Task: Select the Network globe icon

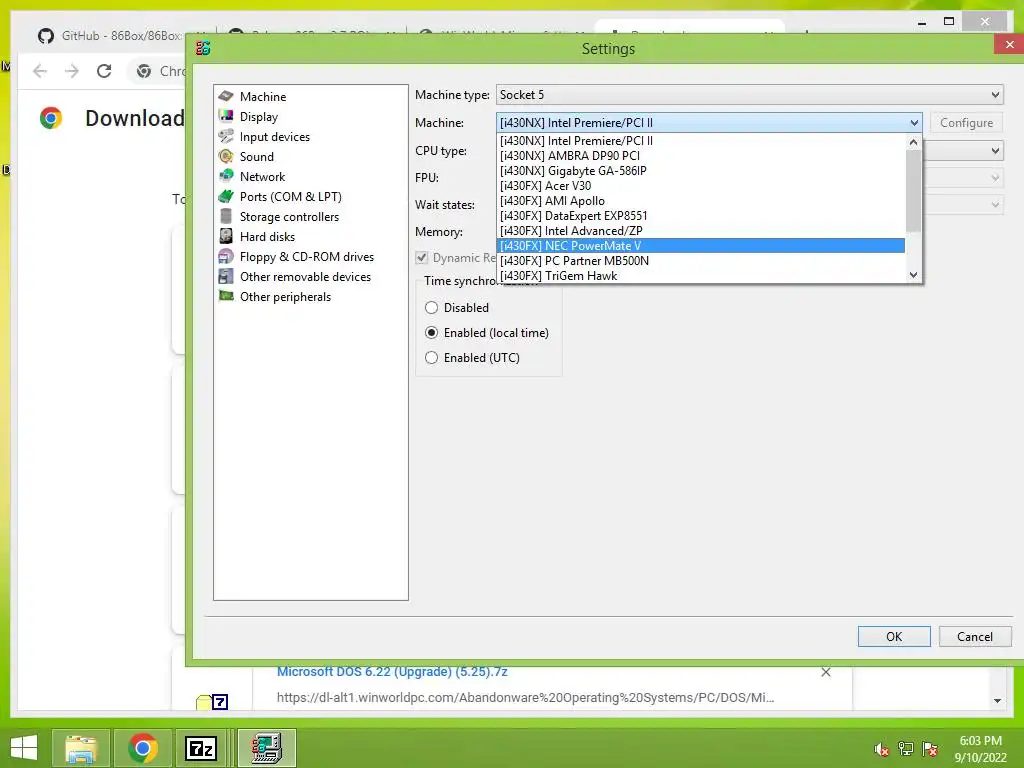Action: coord(226,176)
